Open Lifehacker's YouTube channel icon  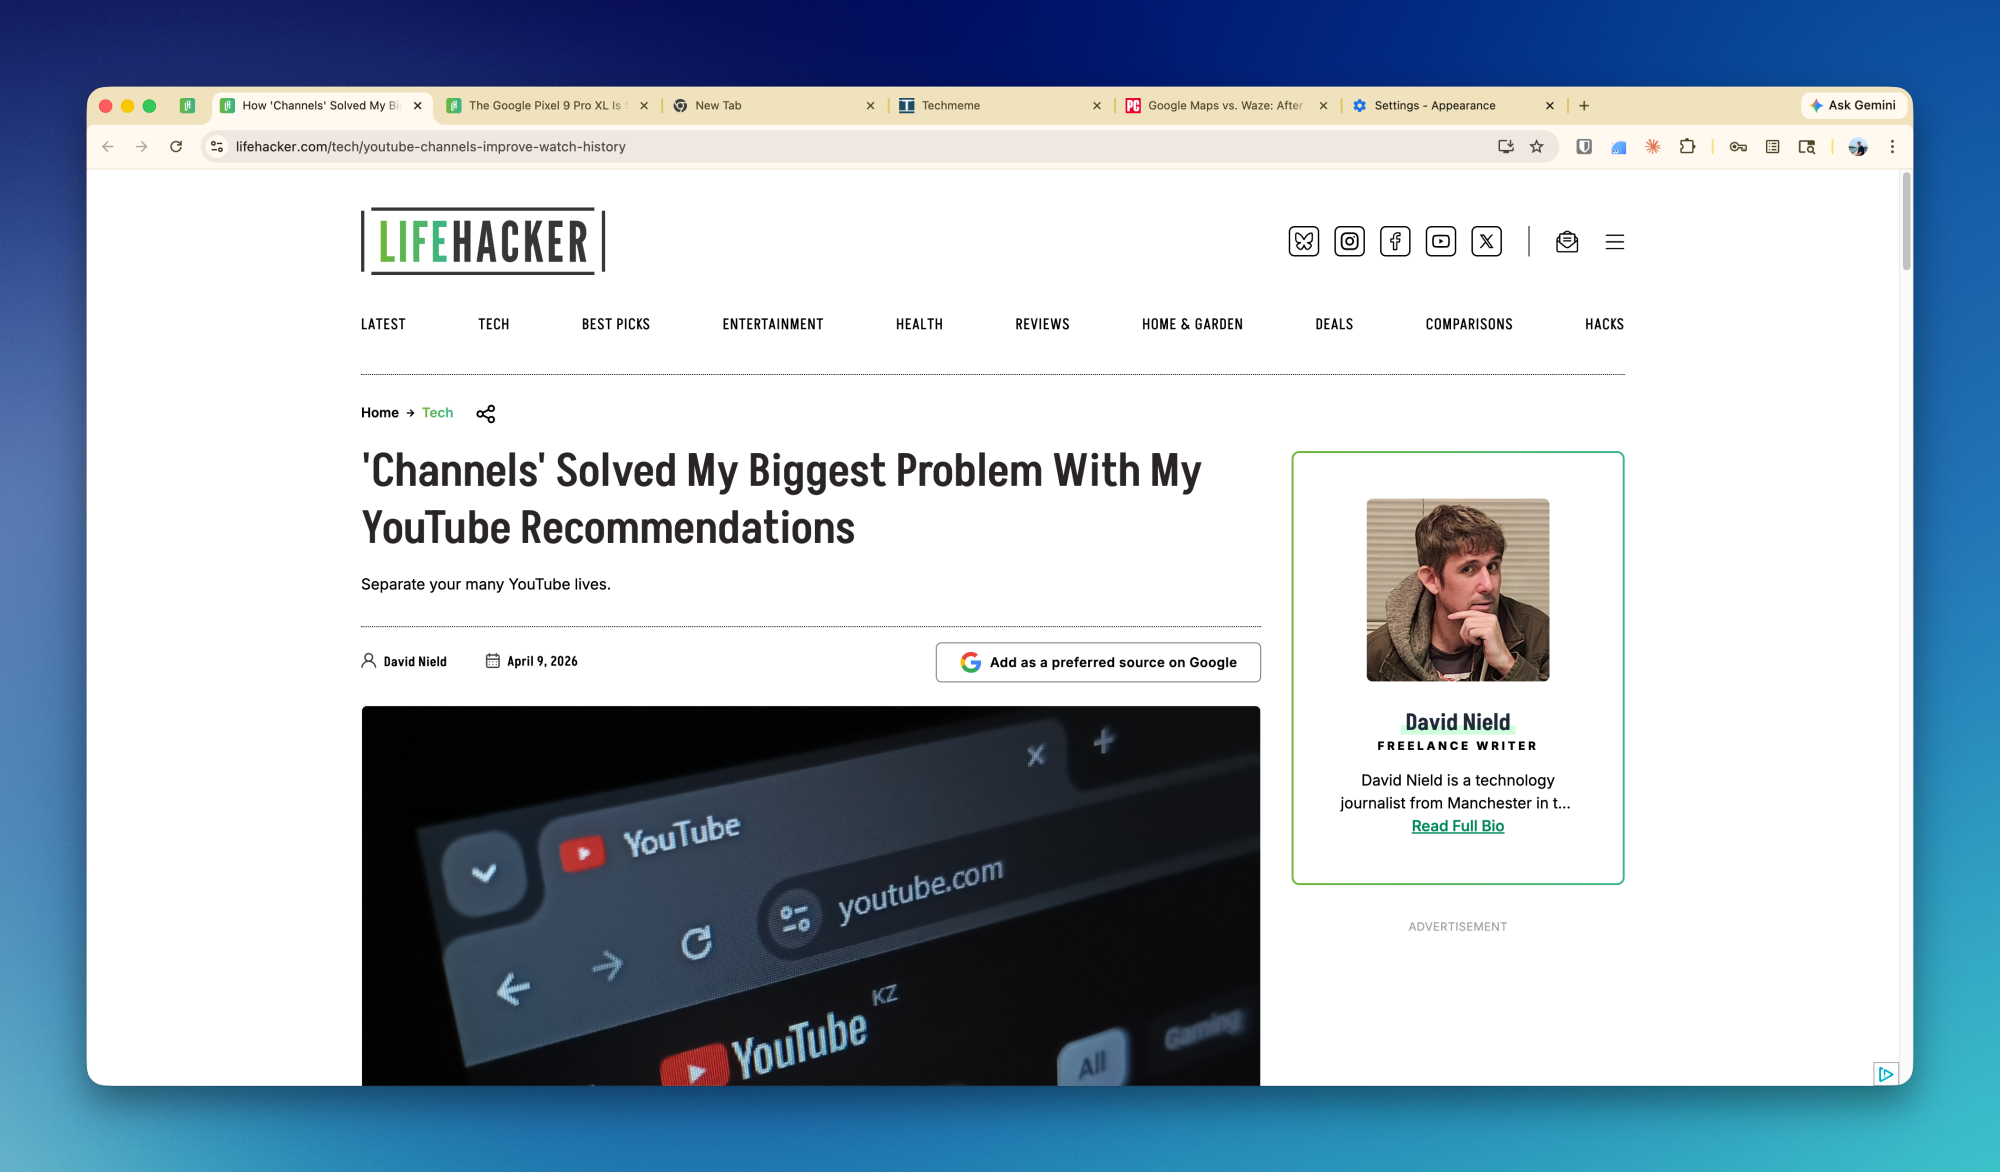pyautogui.click(x=1441, y=241)
